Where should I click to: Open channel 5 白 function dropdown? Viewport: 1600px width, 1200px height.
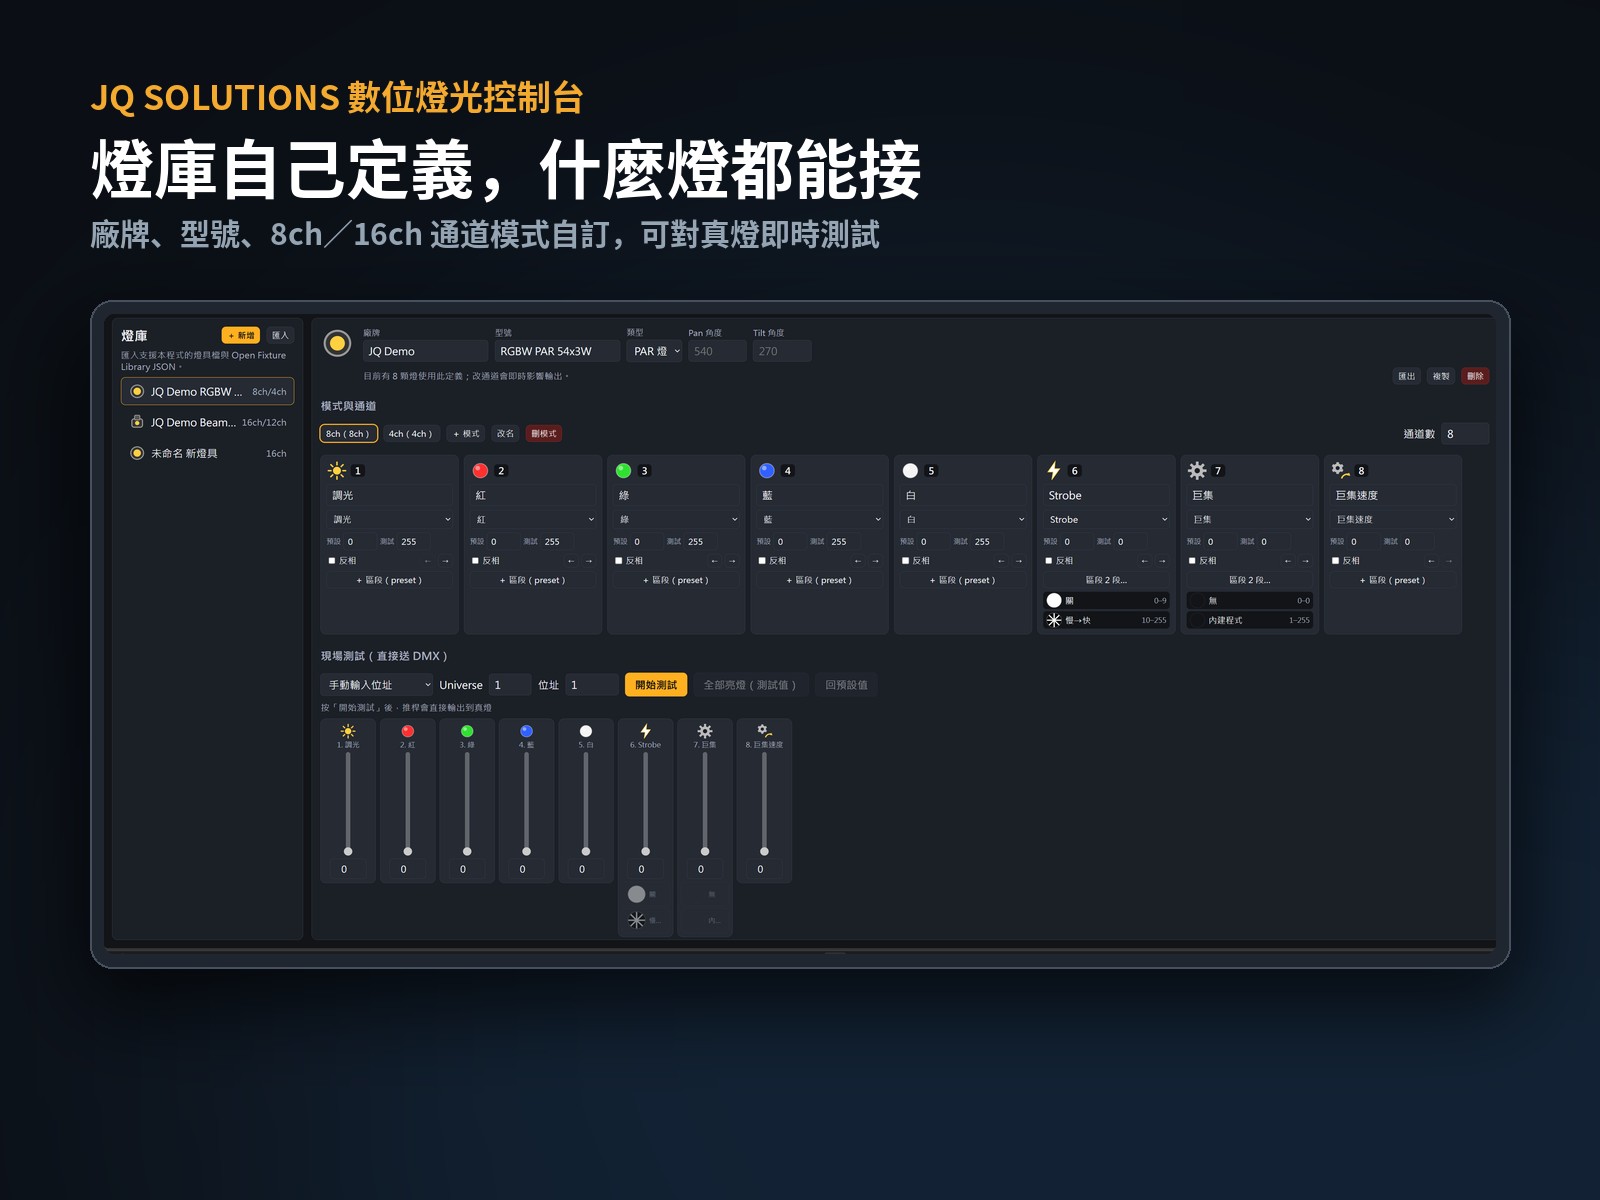[x=963, y=519]
